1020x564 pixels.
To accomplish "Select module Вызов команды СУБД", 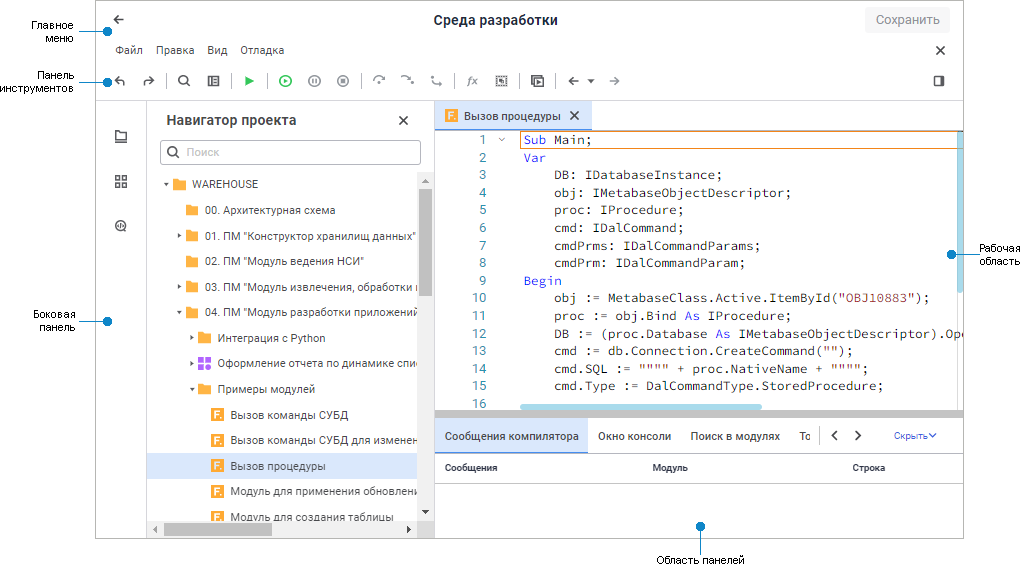I will (x=289, y=415).
